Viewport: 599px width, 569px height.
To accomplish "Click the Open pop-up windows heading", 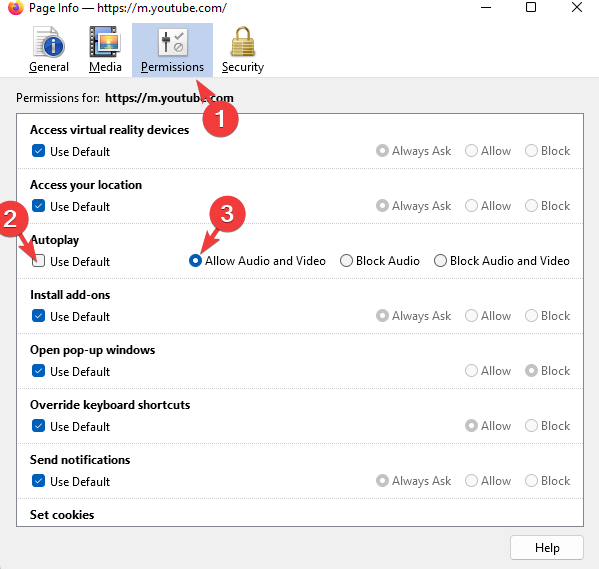I will [92, 350].
